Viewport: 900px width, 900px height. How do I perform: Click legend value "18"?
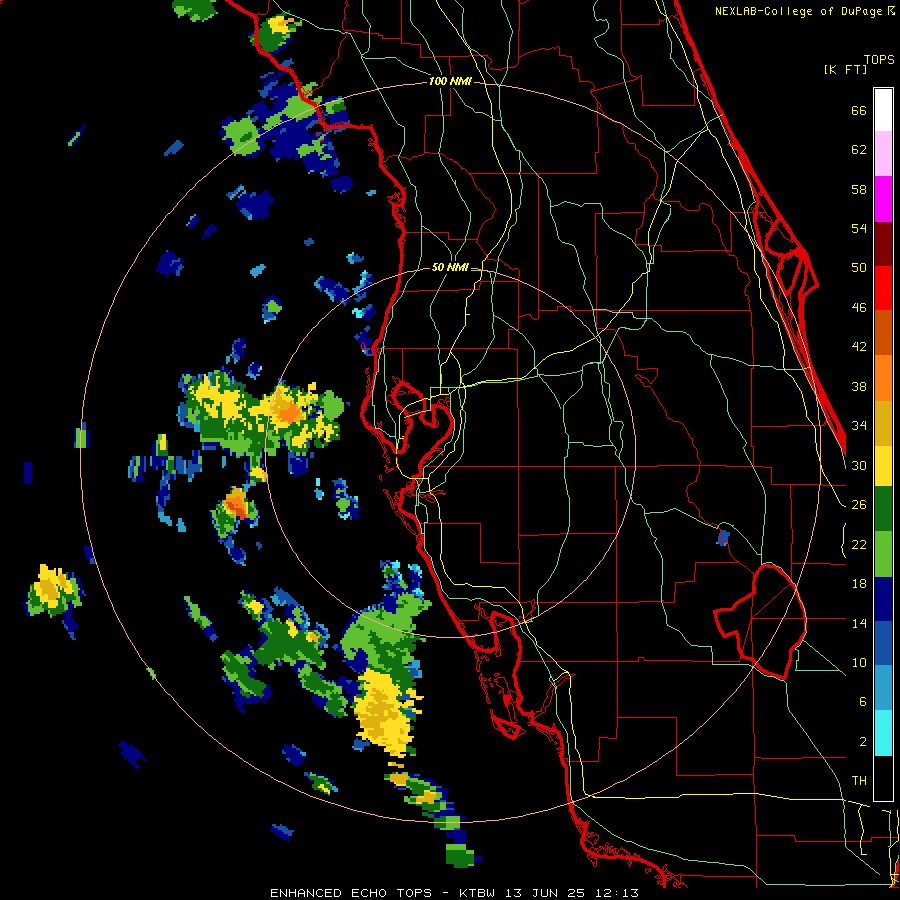[859, 584]
